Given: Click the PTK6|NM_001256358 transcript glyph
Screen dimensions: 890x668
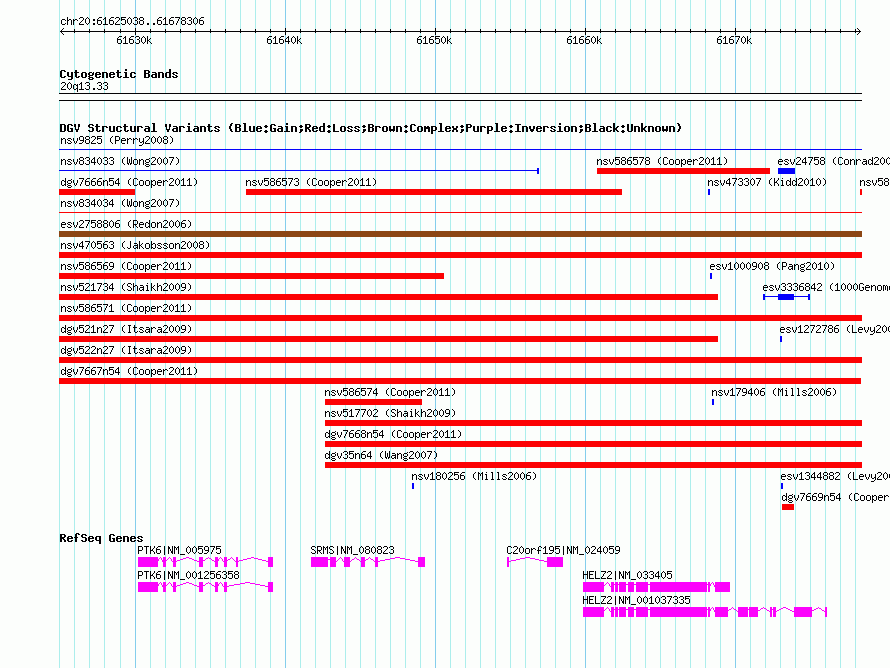Looking at the screenshot, I should point(205,587).
